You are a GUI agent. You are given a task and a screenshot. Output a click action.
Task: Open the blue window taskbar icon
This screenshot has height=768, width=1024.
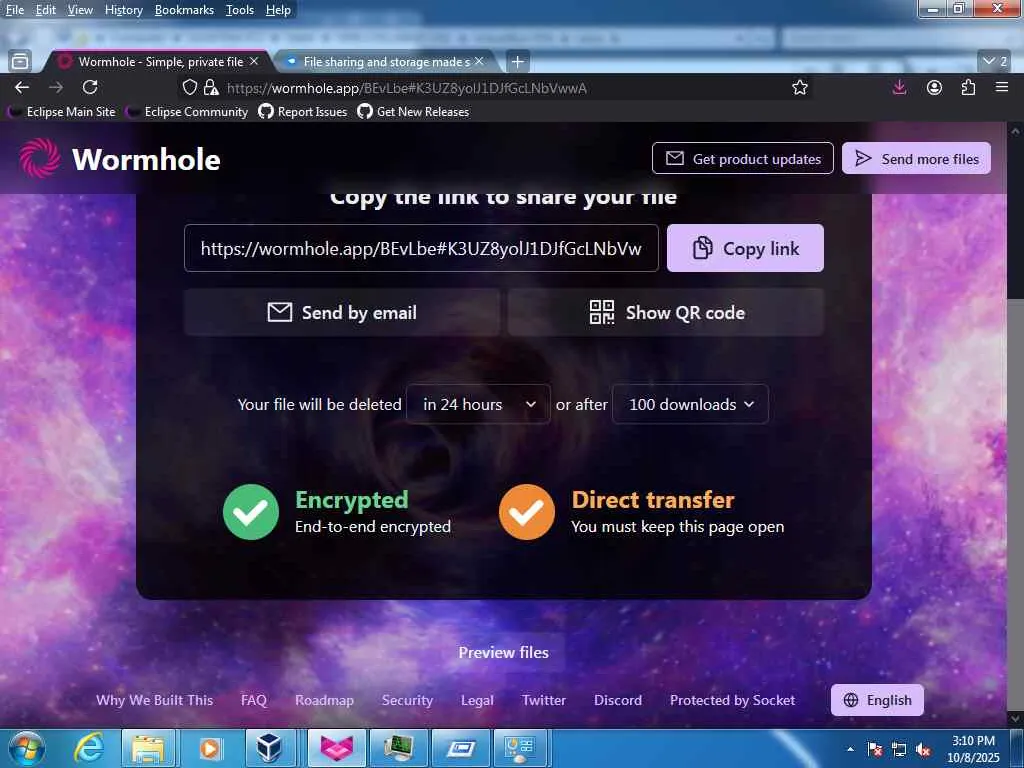click(460, 748)
